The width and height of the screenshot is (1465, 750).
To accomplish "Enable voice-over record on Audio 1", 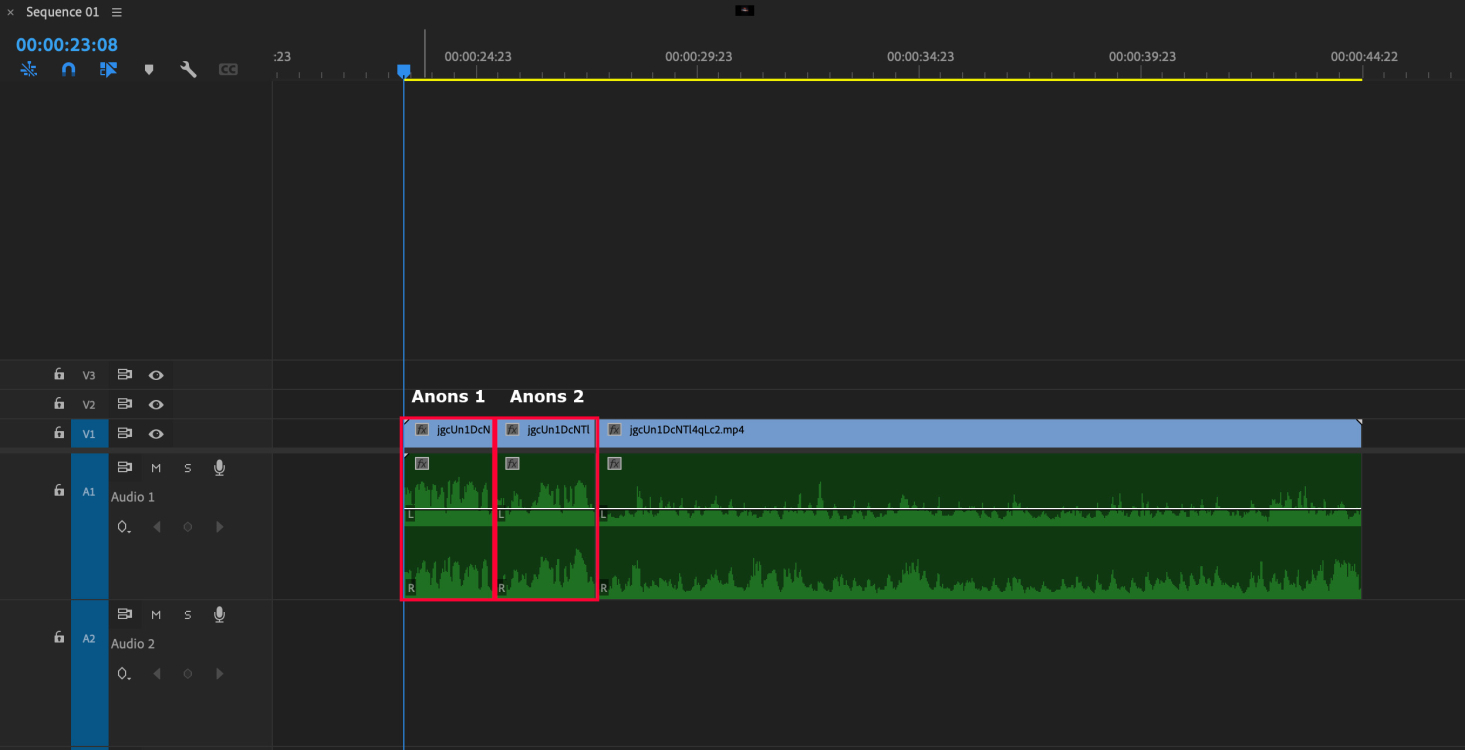I will pos(219,468).
